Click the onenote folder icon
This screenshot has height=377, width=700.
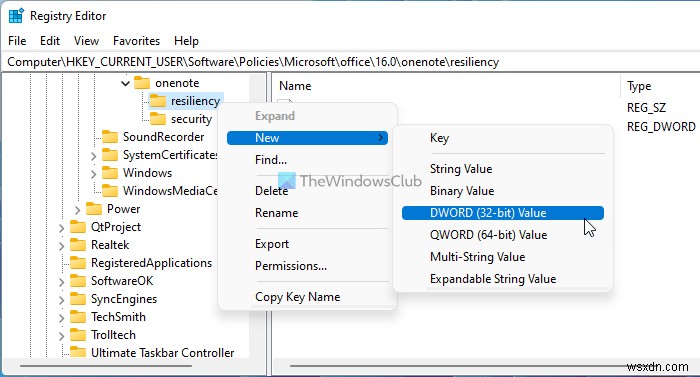coord(142,83)
